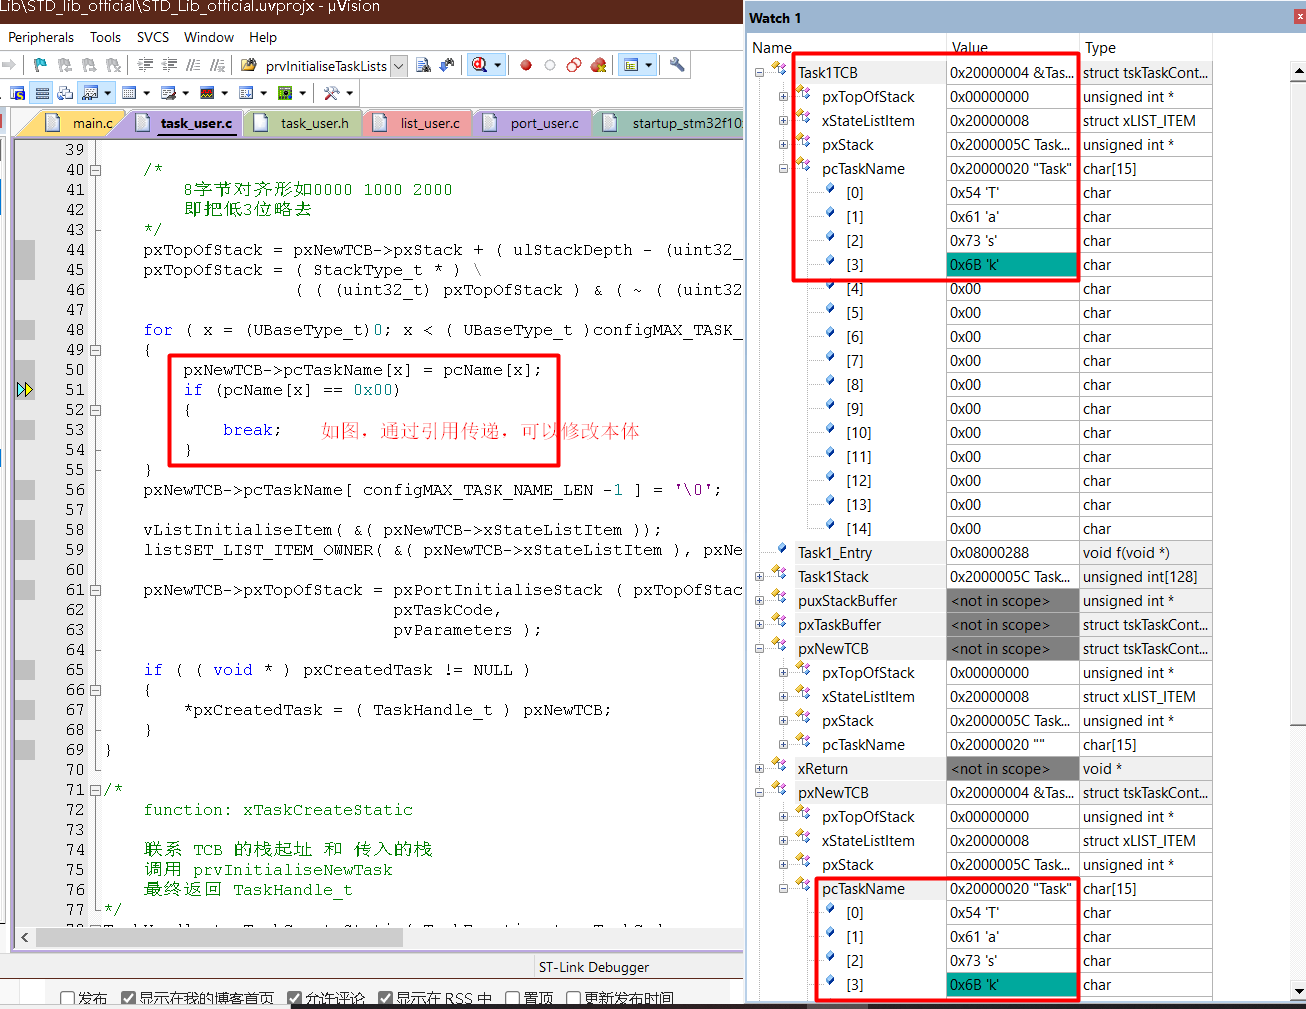Viewport: 1306px width, 1009px height.
Task: Open the Toolbox dropdown arrow
Action: click(x=349, y=93)
